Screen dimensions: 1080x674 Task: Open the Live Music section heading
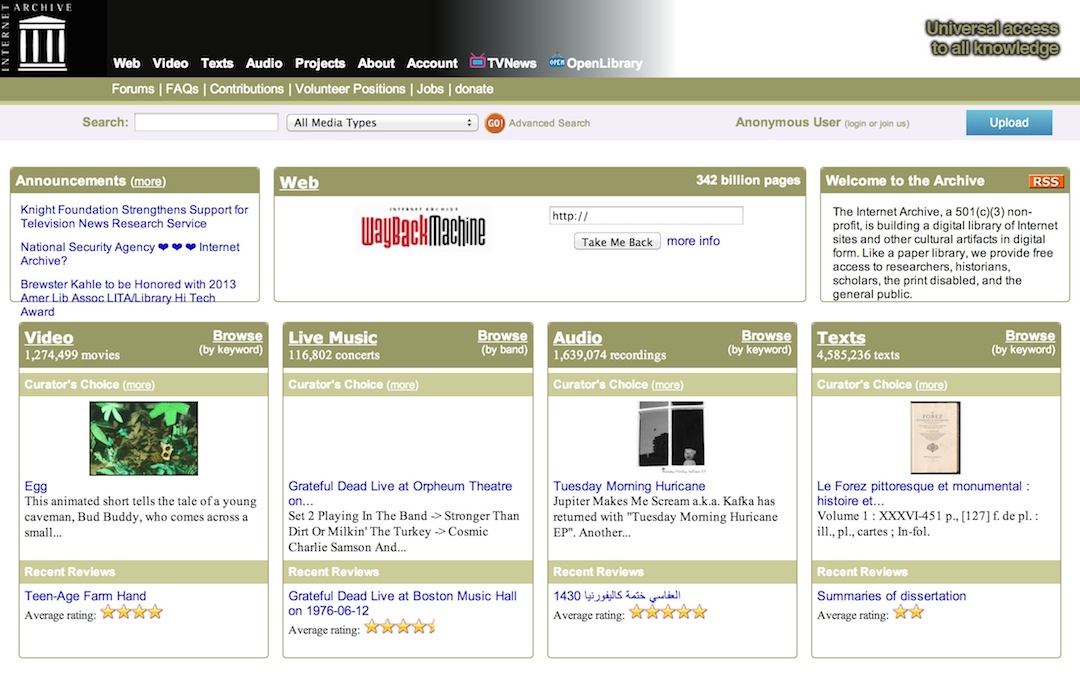click(333, 337)
